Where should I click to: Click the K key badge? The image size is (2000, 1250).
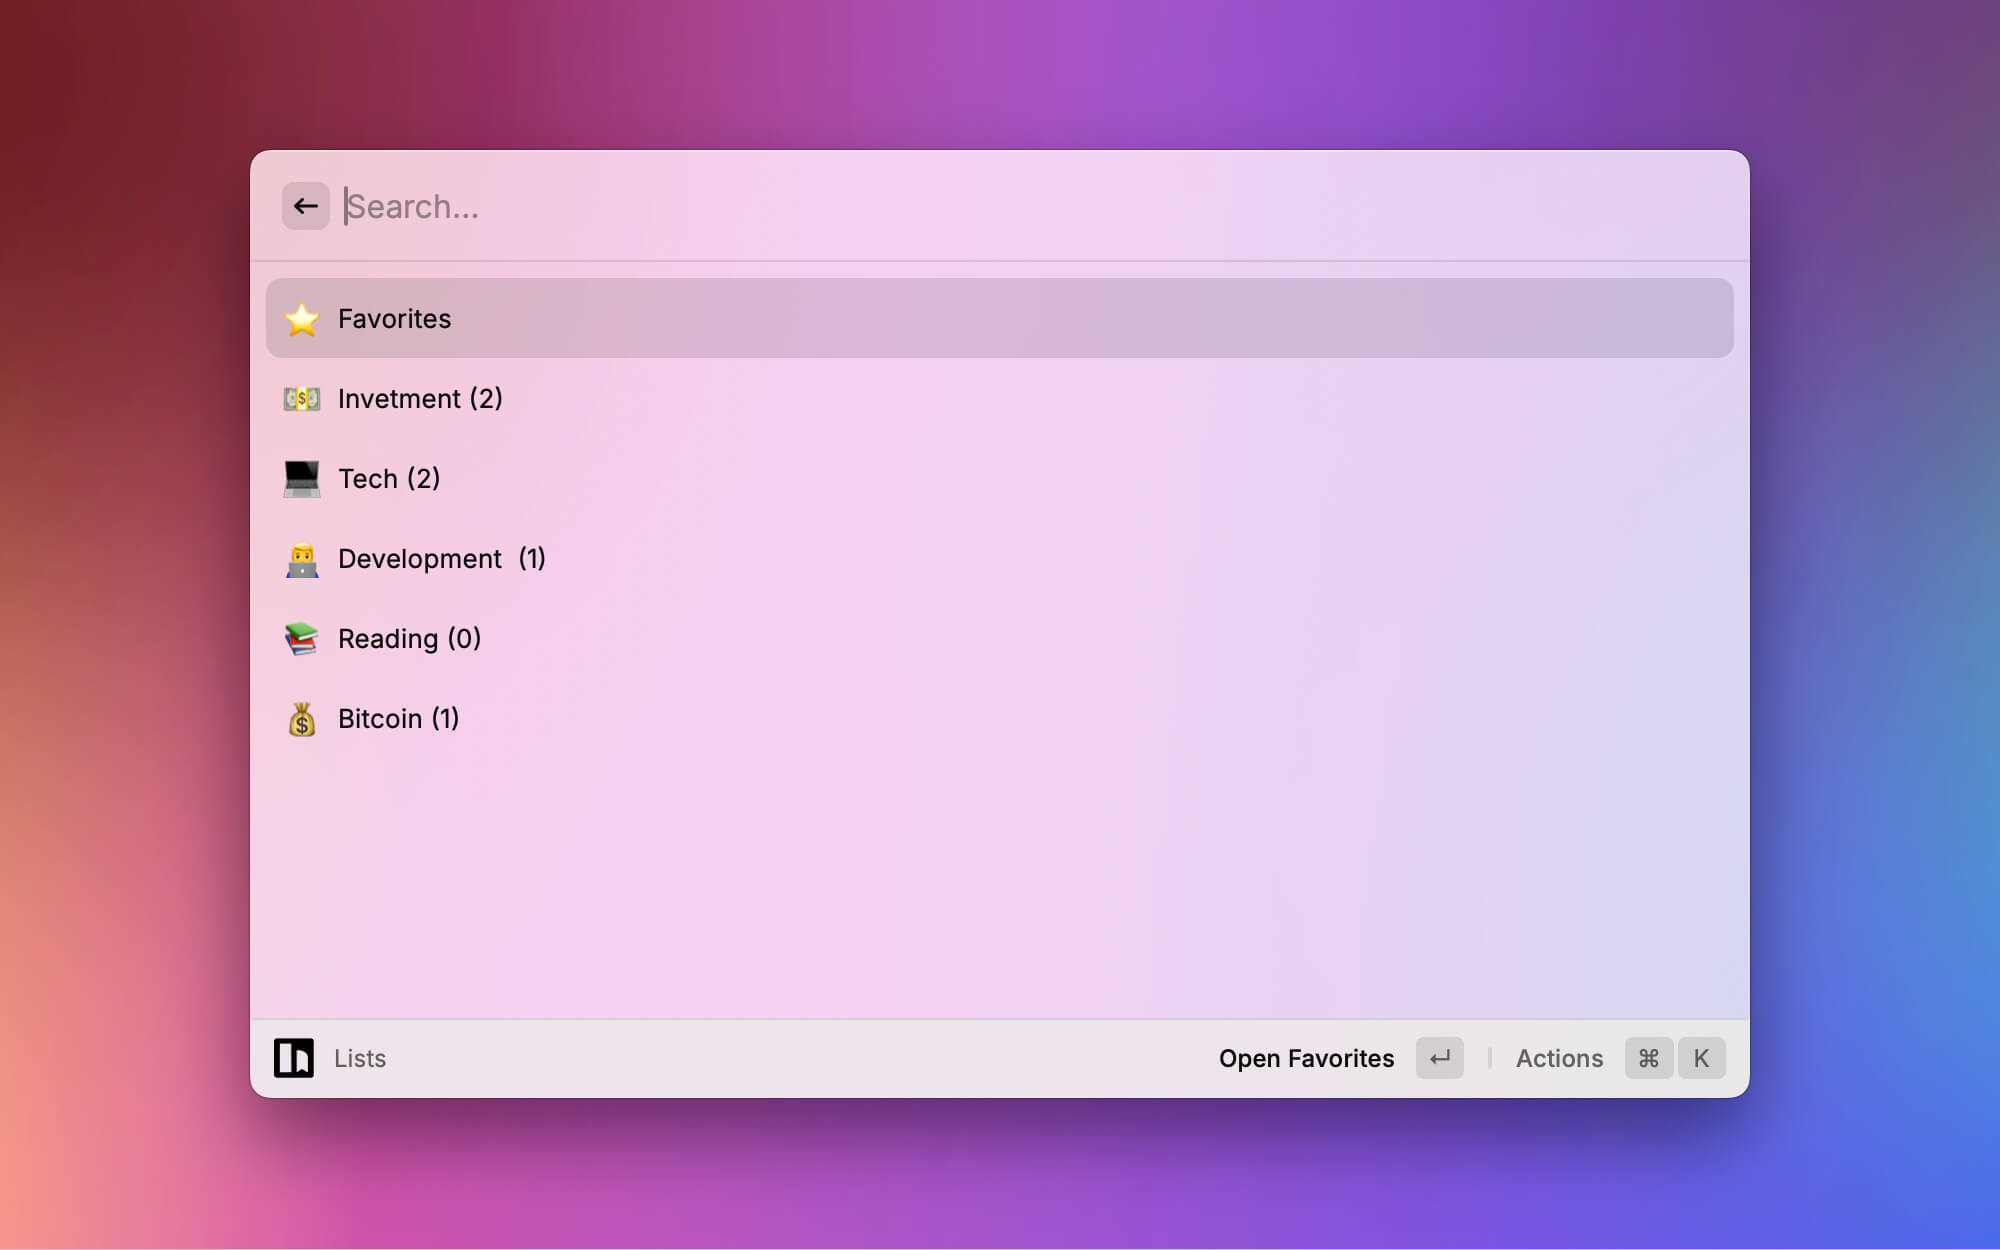pyautogui.click(x=1701, y=1058)
